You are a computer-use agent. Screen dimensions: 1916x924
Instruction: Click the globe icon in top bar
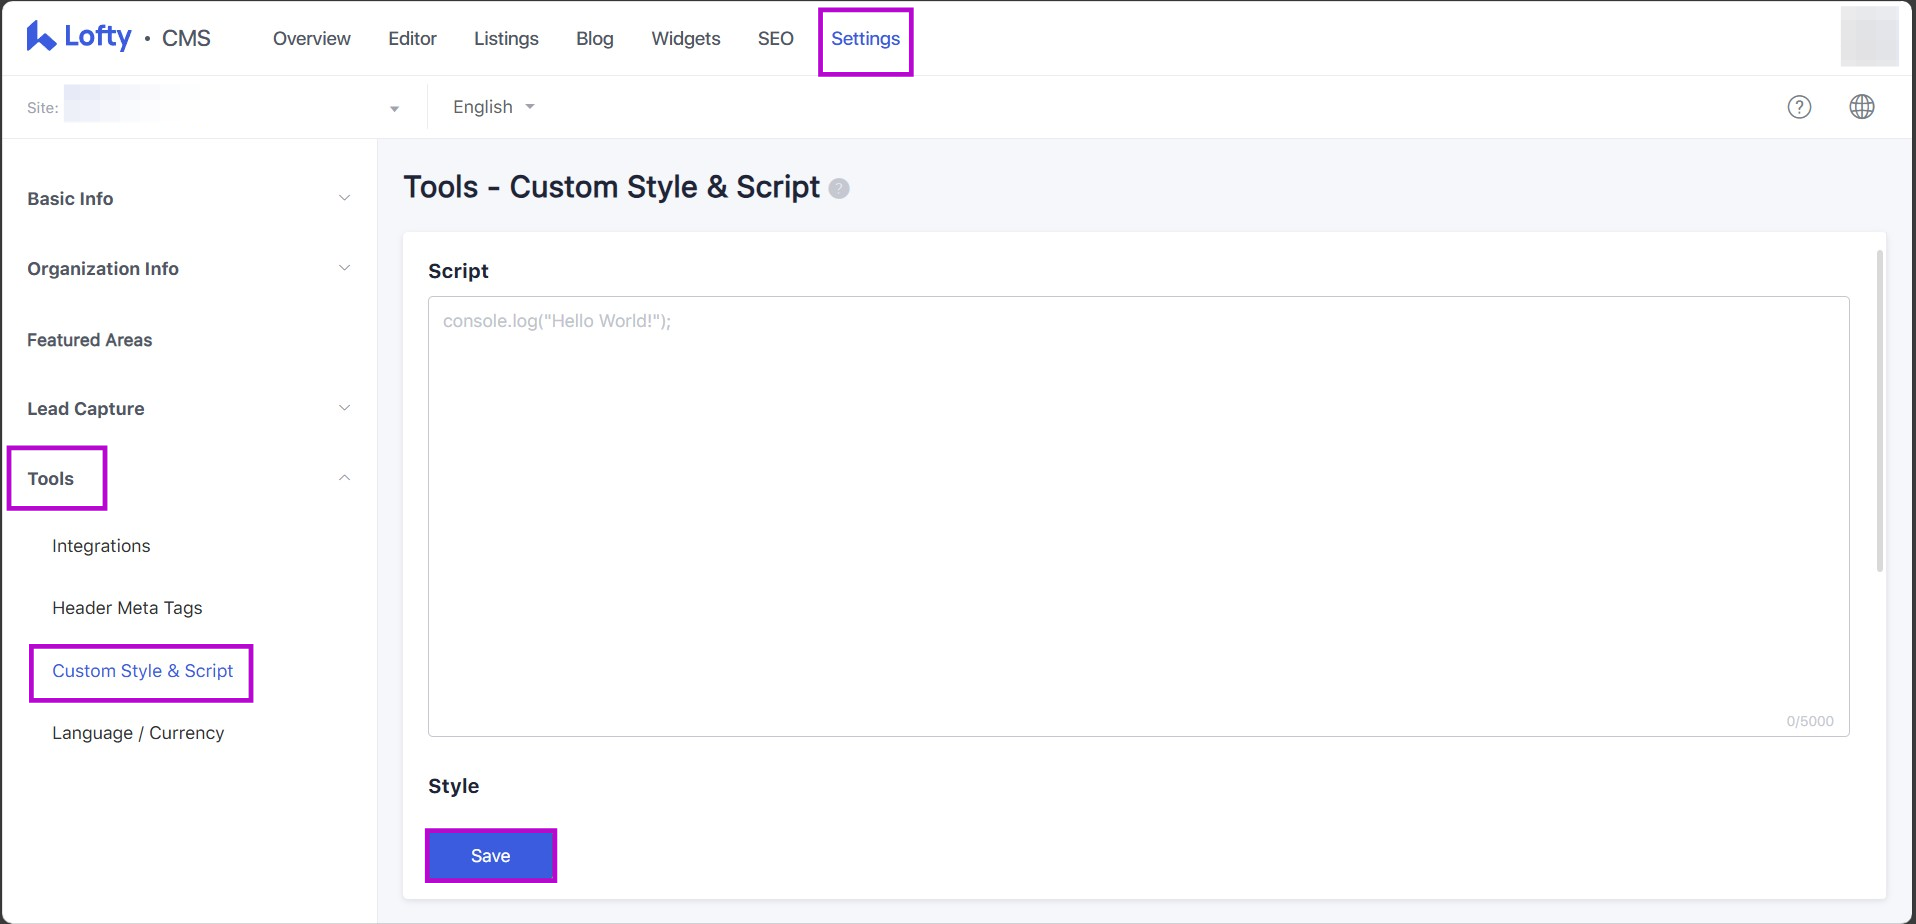point(1861,107)
